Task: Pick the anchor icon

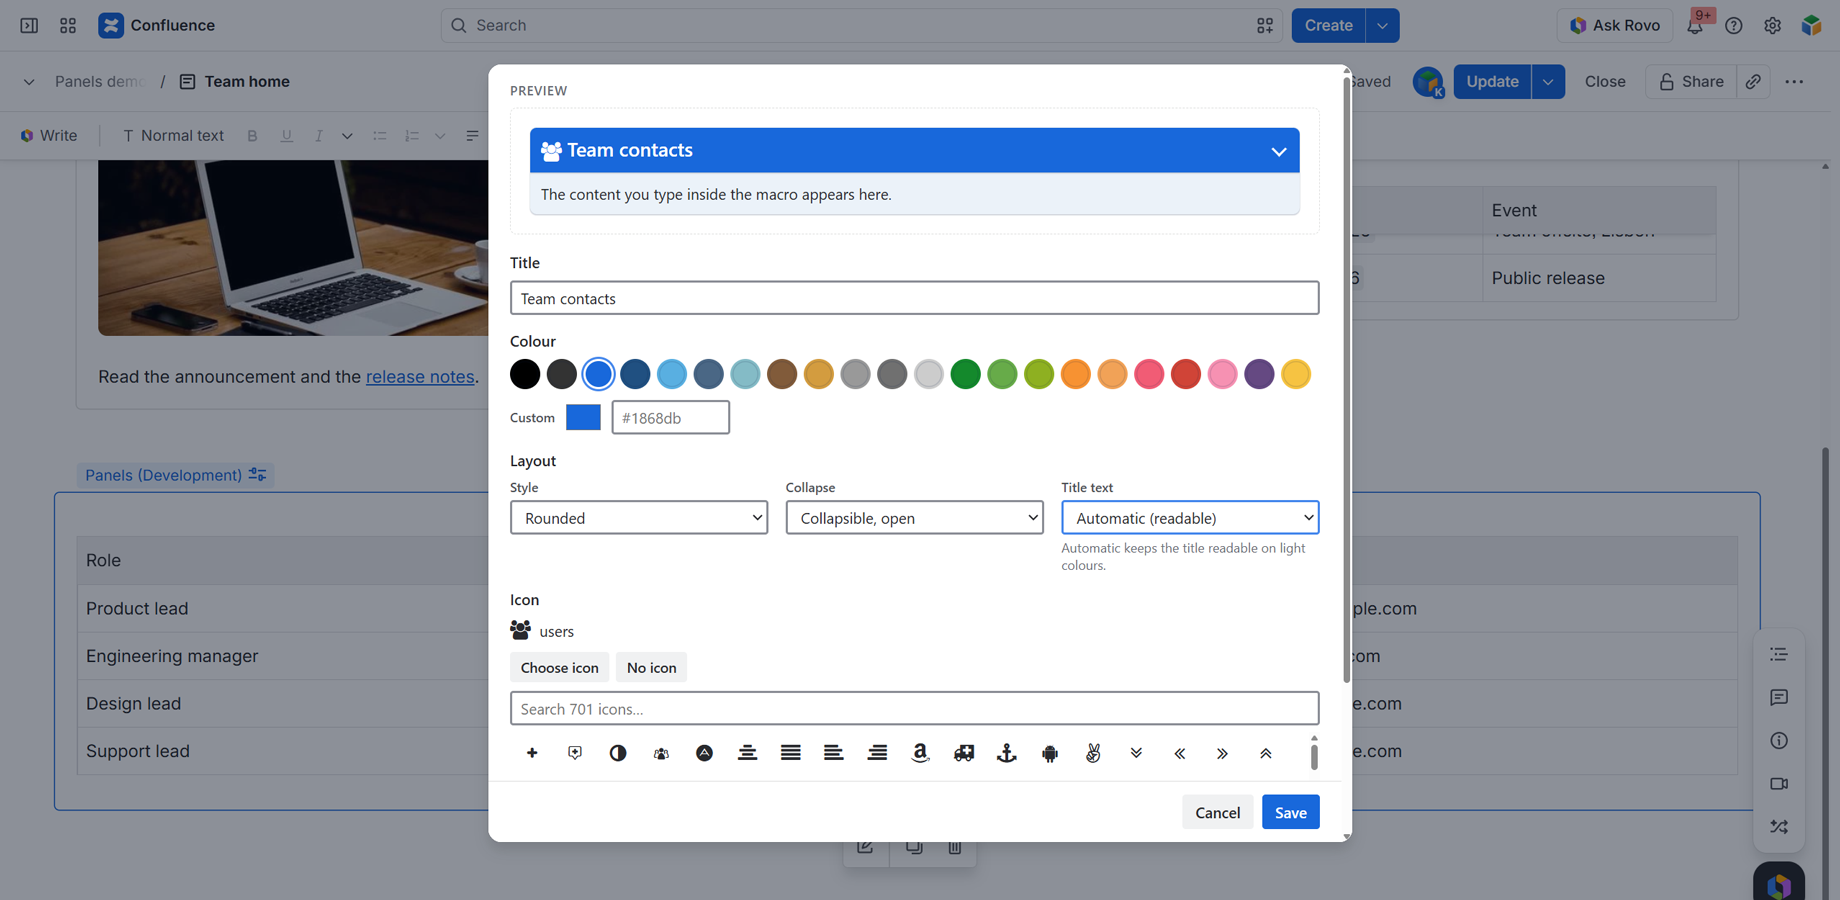Action: tap(1007, 753)
